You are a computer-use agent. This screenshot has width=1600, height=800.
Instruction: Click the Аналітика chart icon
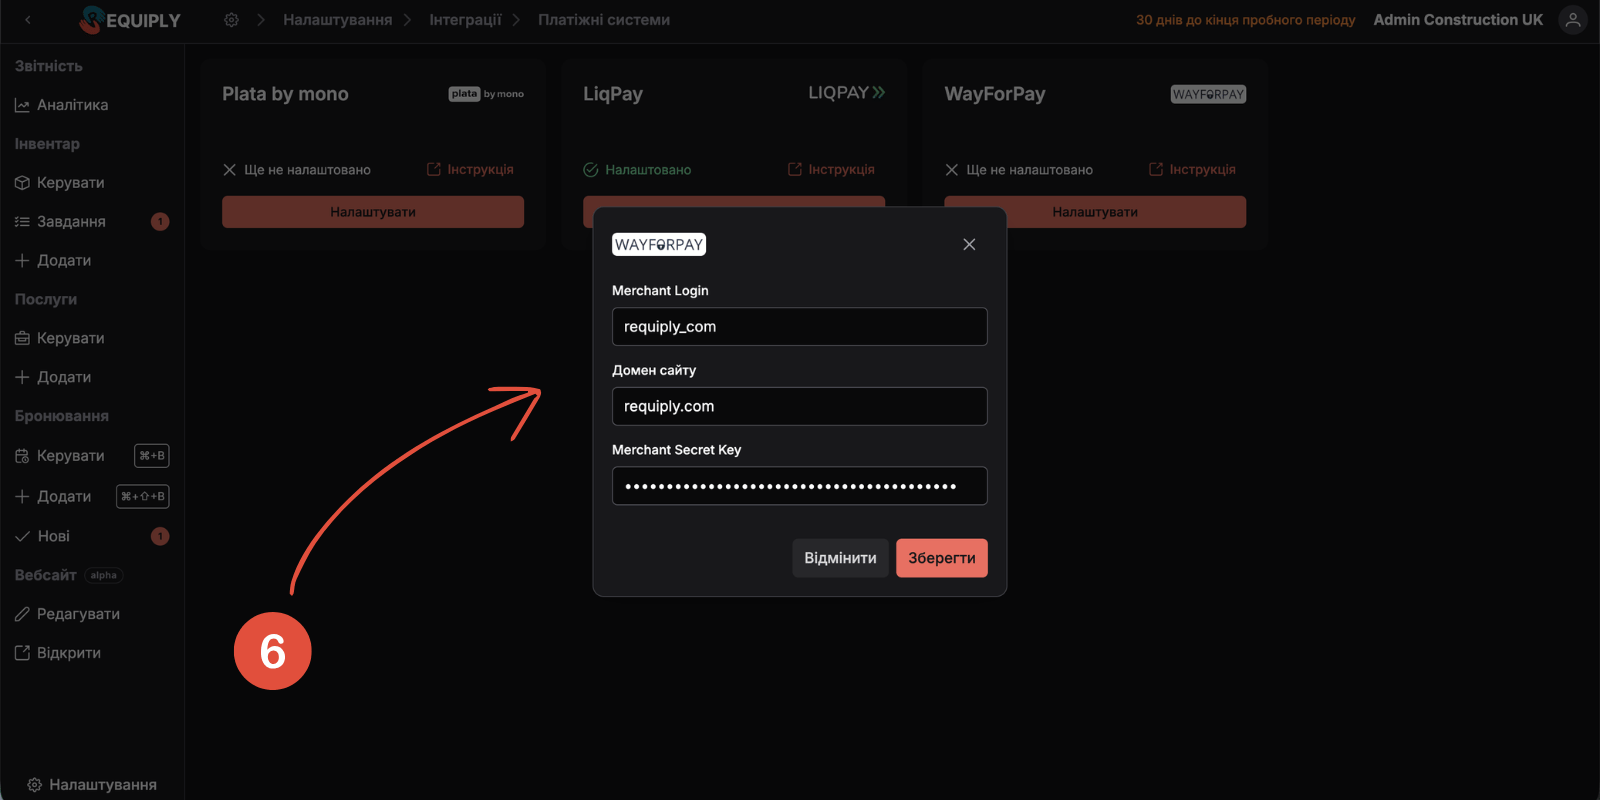click(22, 105)
